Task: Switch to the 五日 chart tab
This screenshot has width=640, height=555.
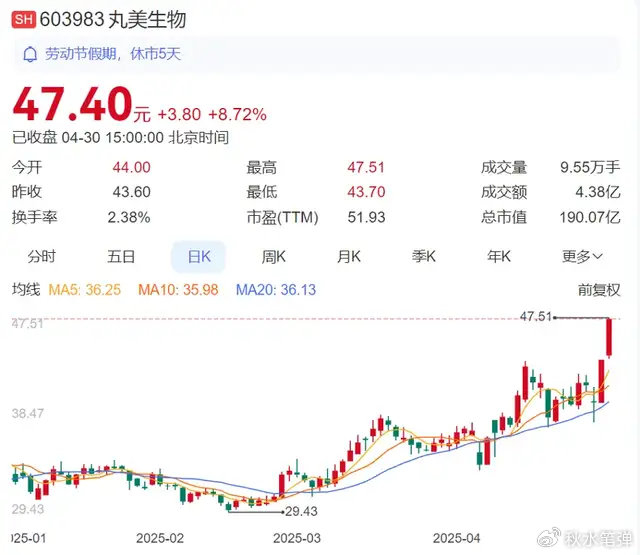Action: tap(121, 257)
